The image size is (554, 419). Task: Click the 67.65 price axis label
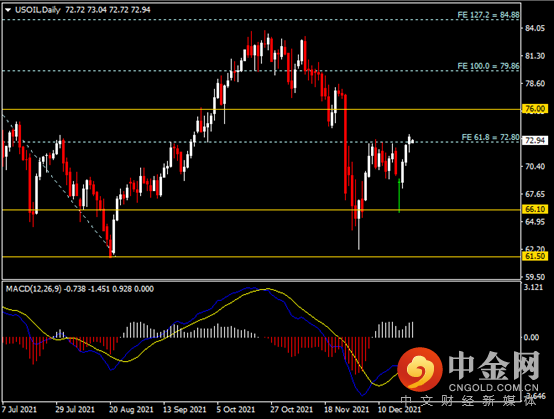pyautogui.click(x=535, y=194)
